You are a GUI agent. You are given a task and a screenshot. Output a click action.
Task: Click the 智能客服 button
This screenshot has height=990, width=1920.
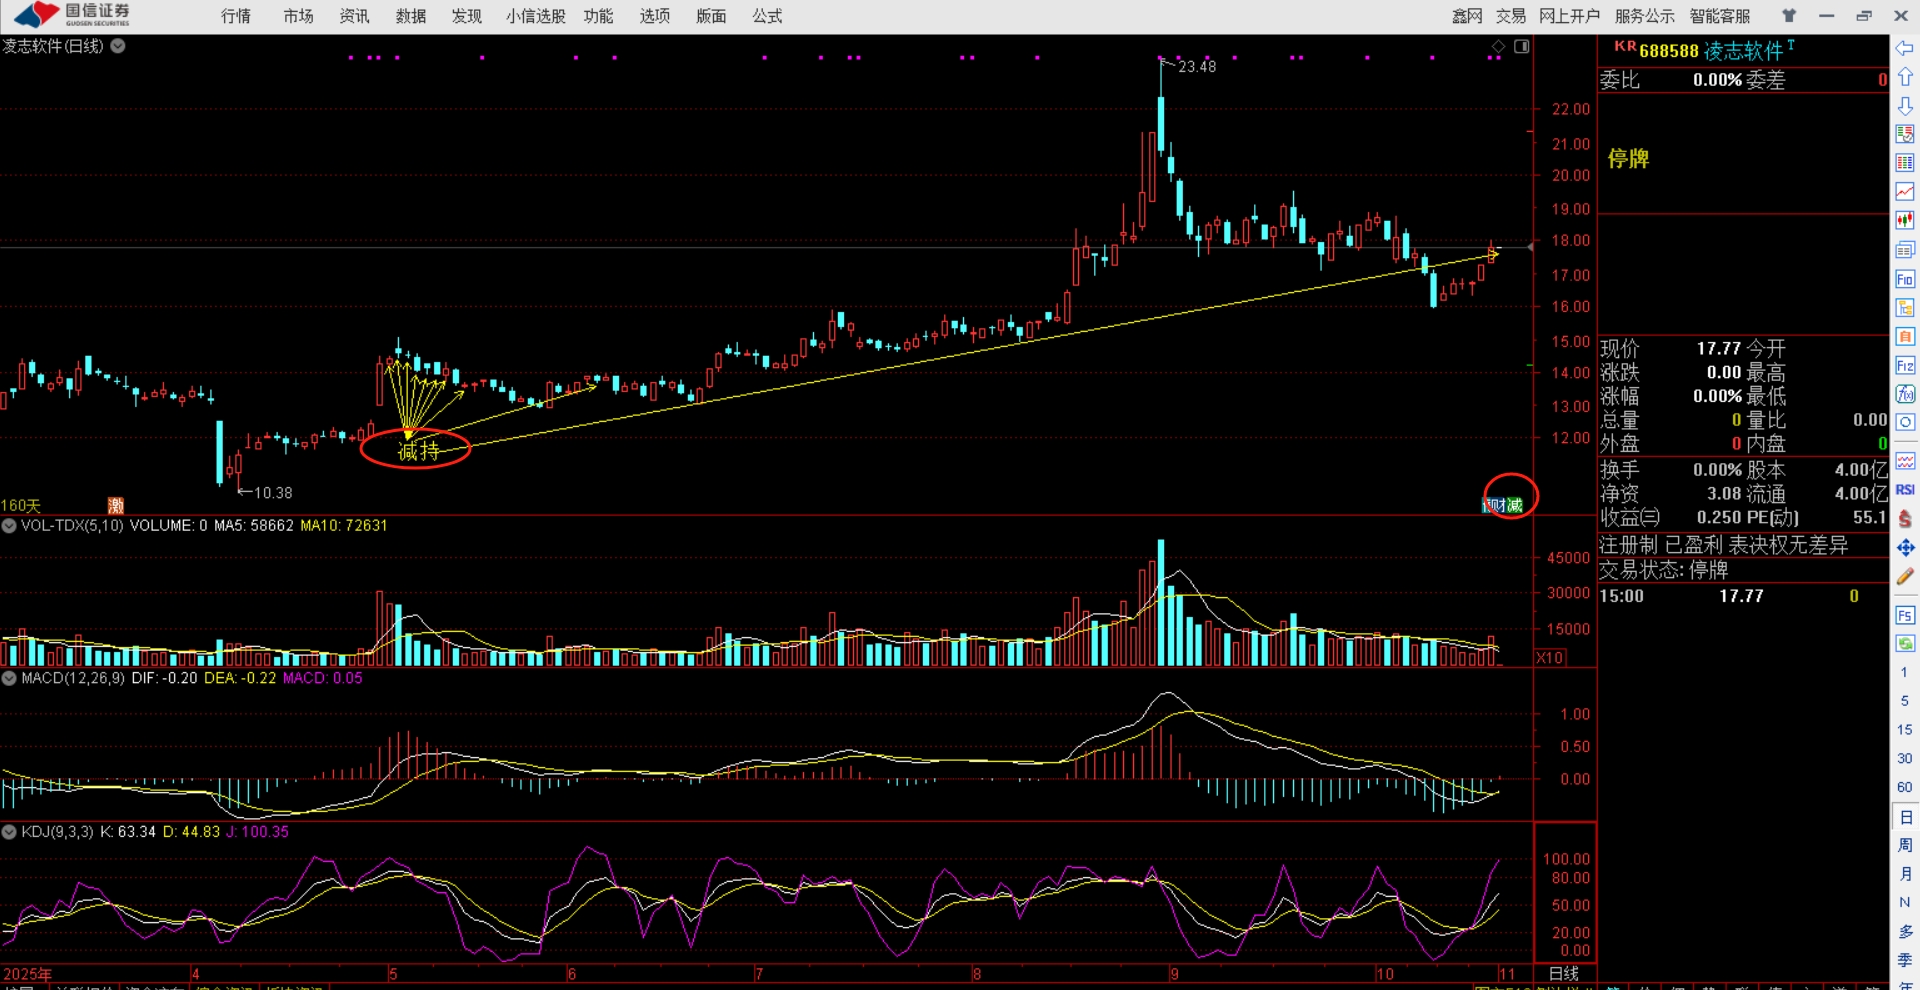tap(1720, 16)
